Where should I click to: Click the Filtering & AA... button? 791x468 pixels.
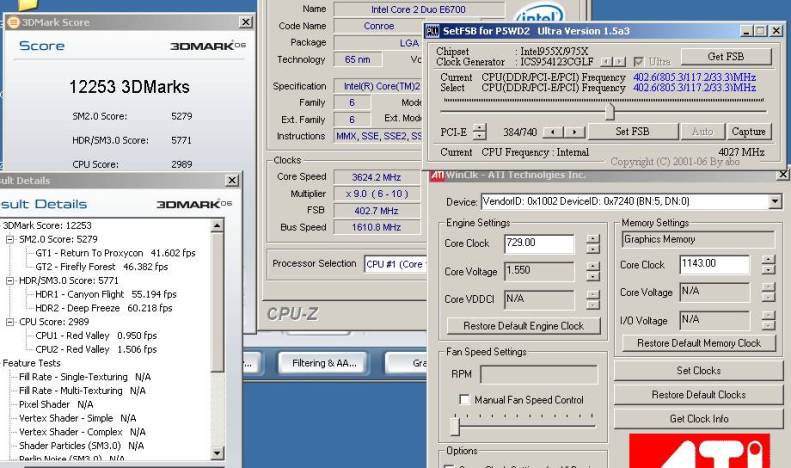point(324,363)
